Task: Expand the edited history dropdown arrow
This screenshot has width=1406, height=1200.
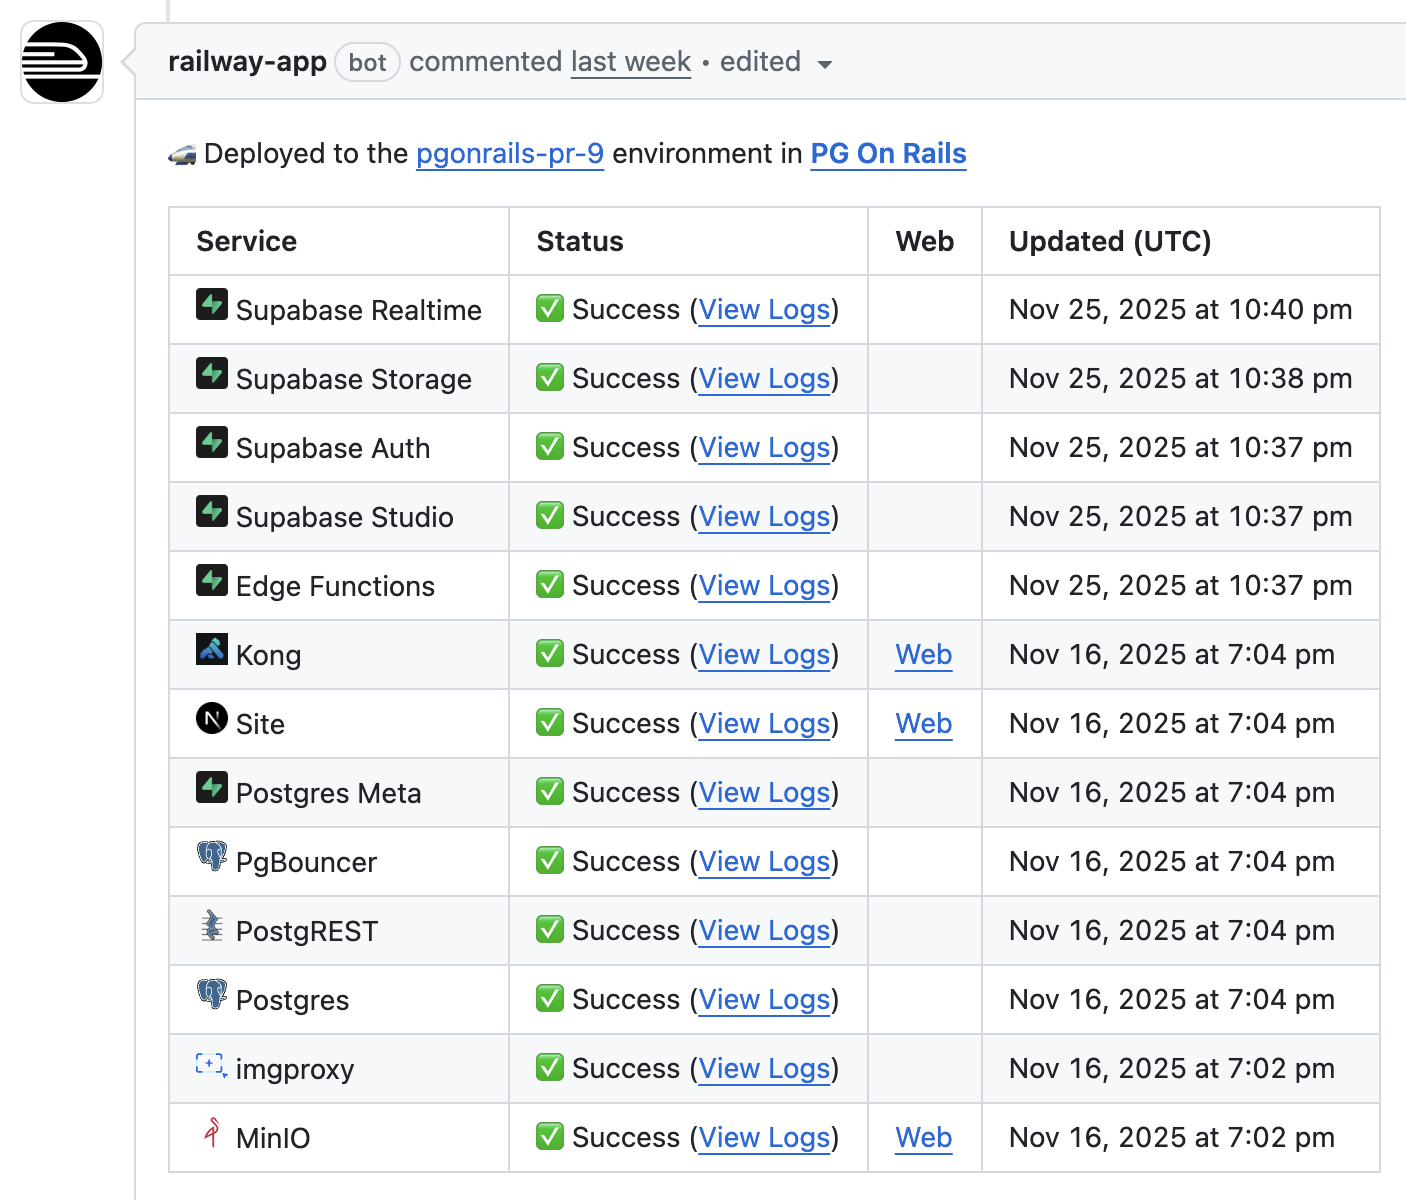Action: pos(825,64)
